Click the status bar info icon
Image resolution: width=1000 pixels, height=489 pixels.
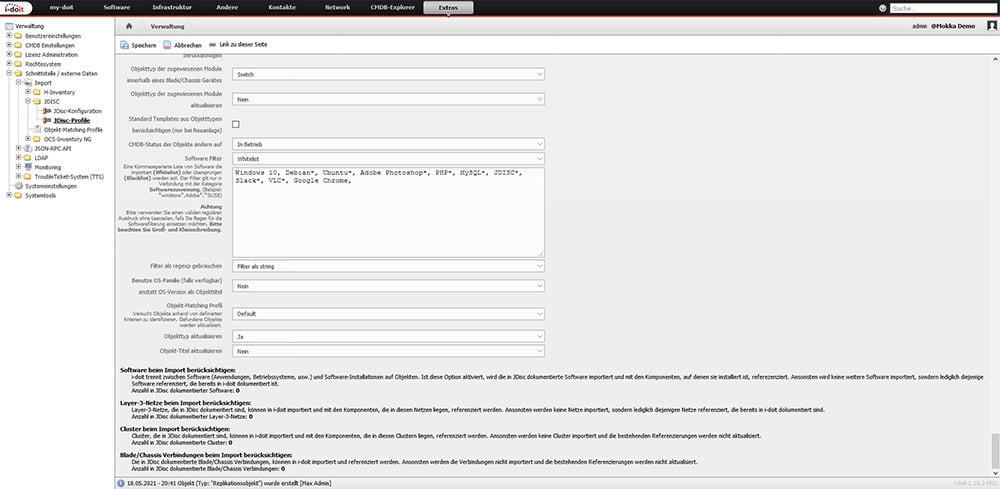coord(121,483)
